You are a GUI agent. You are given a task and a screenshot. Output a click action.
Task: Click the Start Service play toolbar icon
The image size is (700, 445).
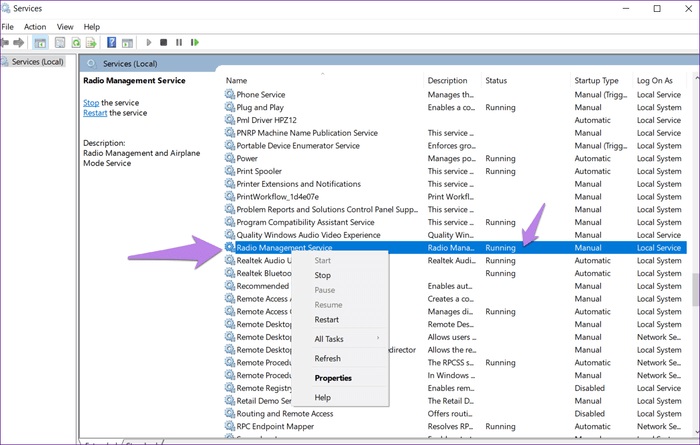(149, 43)
